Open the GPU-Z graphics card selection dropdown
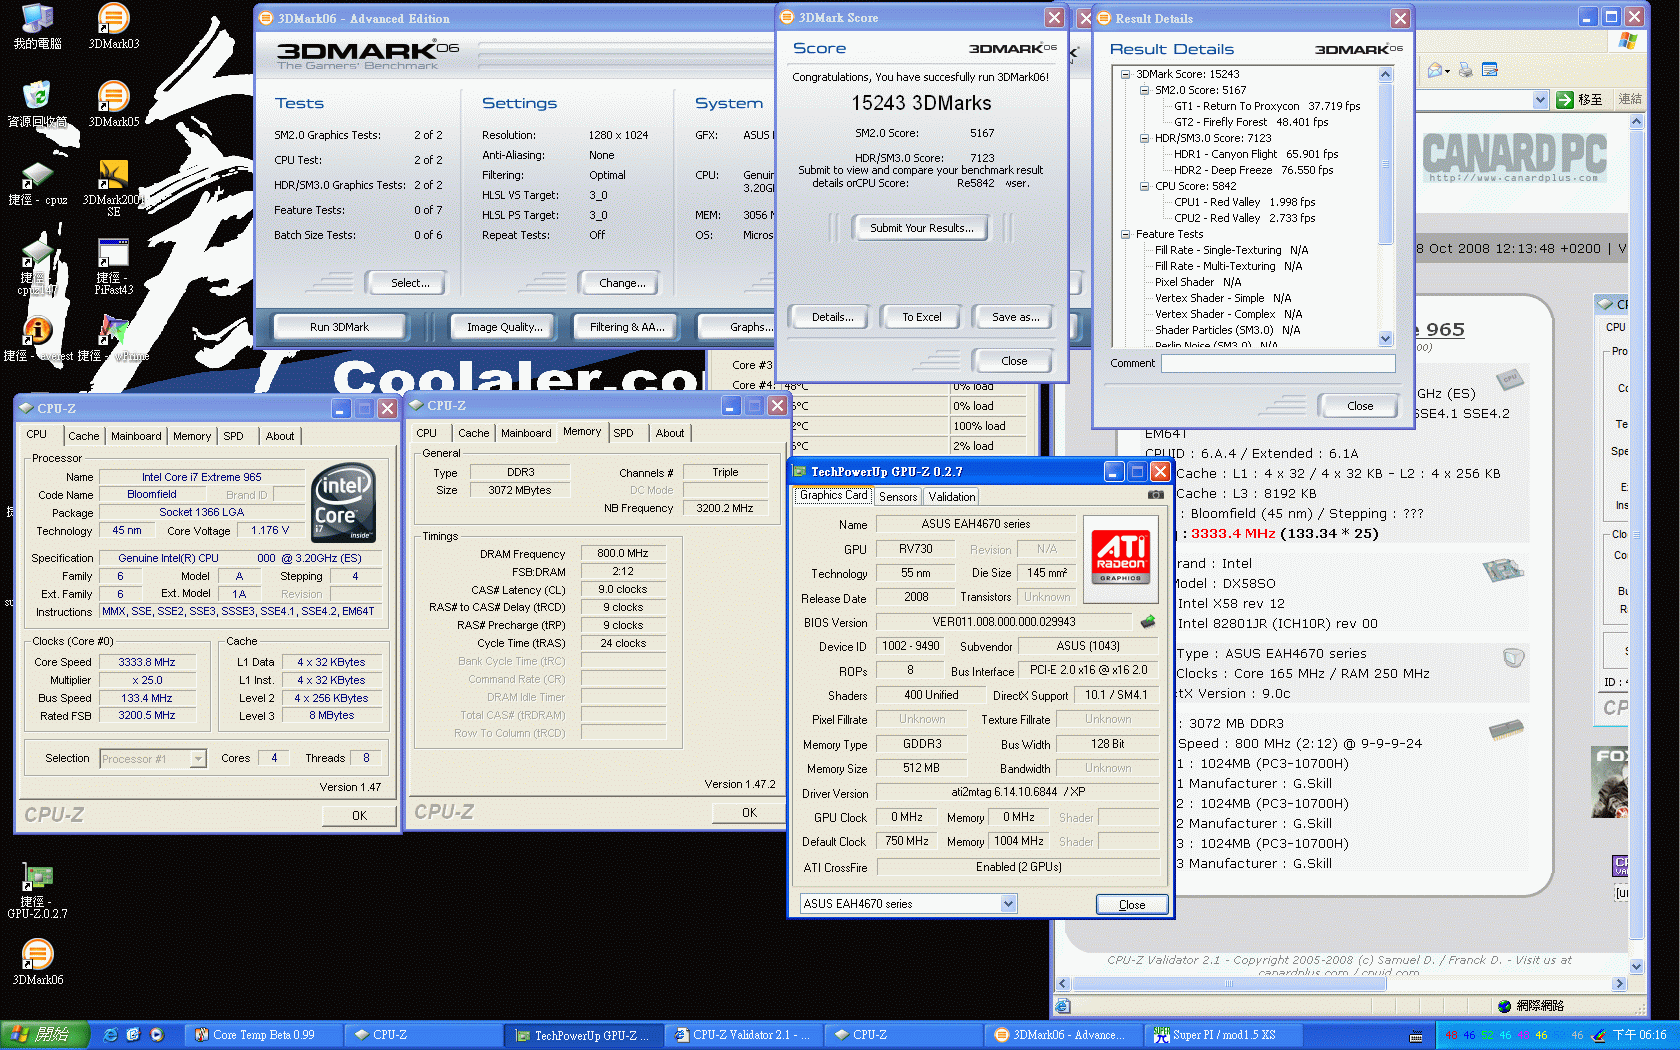 coord(1008,904)
